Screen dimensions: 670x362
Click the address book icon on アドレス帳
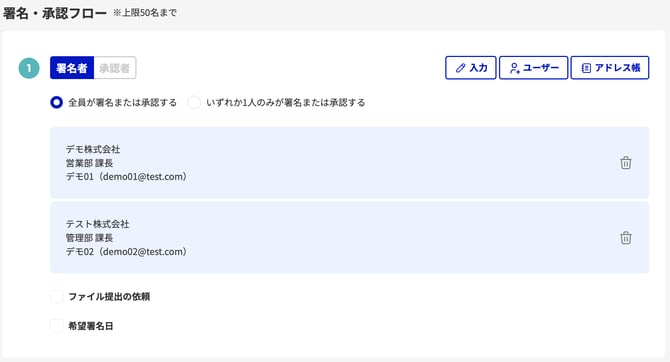(x=586, y=68)
